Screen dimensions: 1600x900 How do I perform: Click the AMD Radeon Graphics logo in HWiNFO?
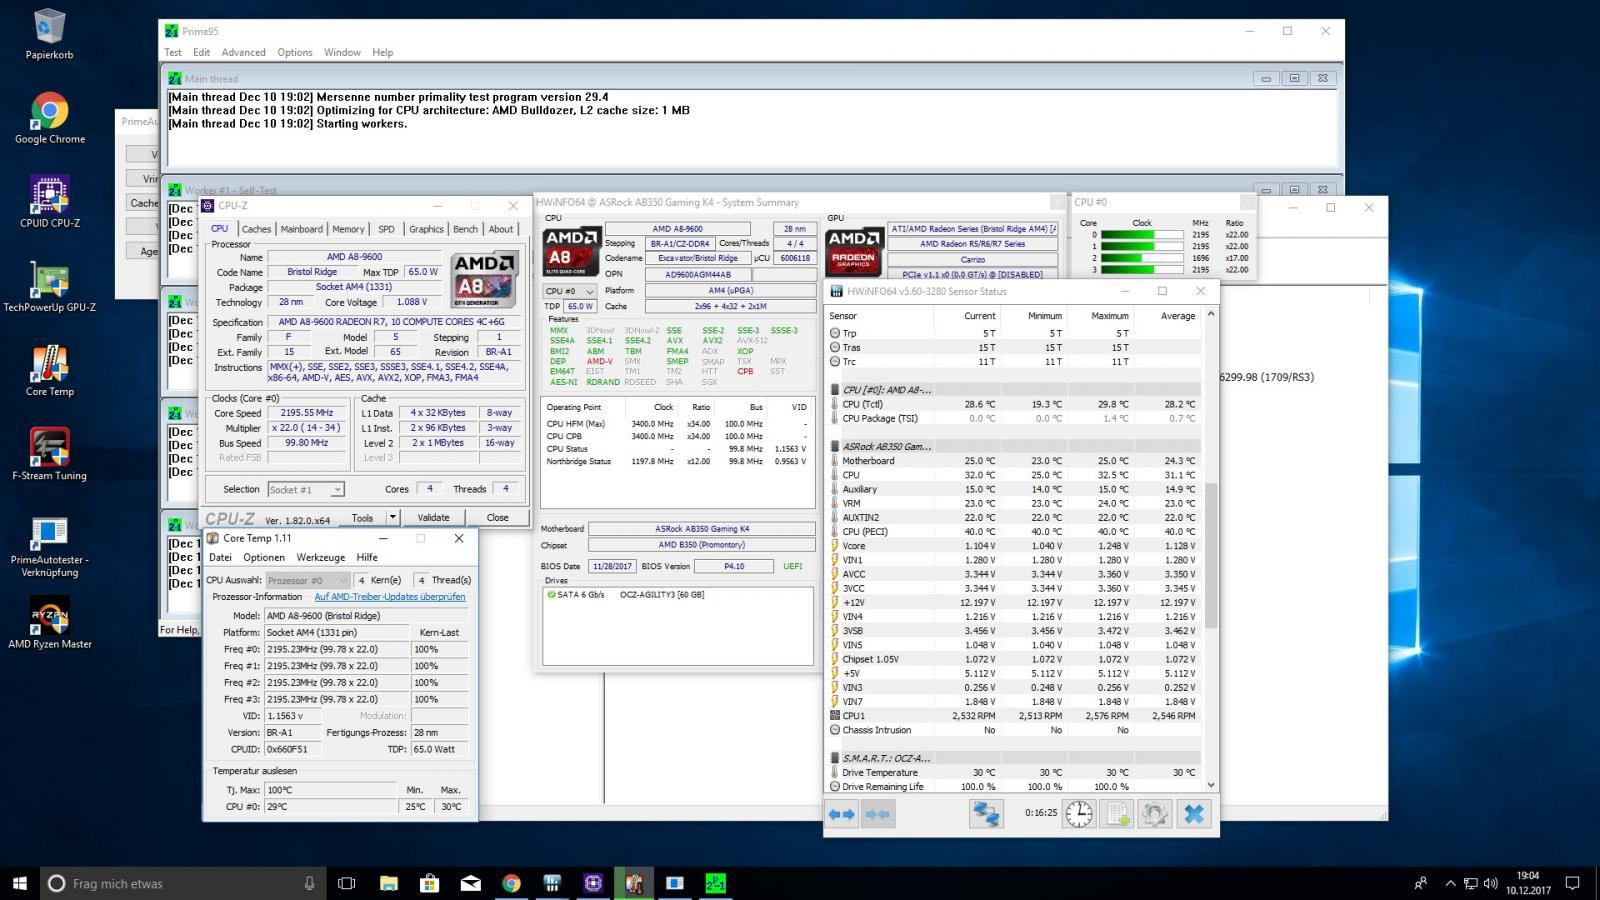tap(854, 252)
